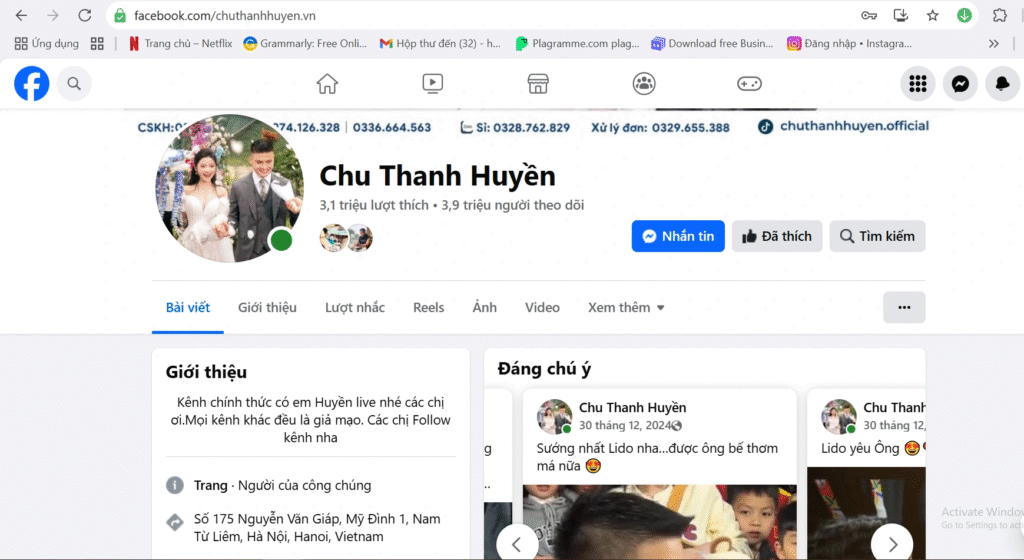Click the Facebook search magnifier icon
Viewport: 1024px width, 560px height.
(74, 85)
